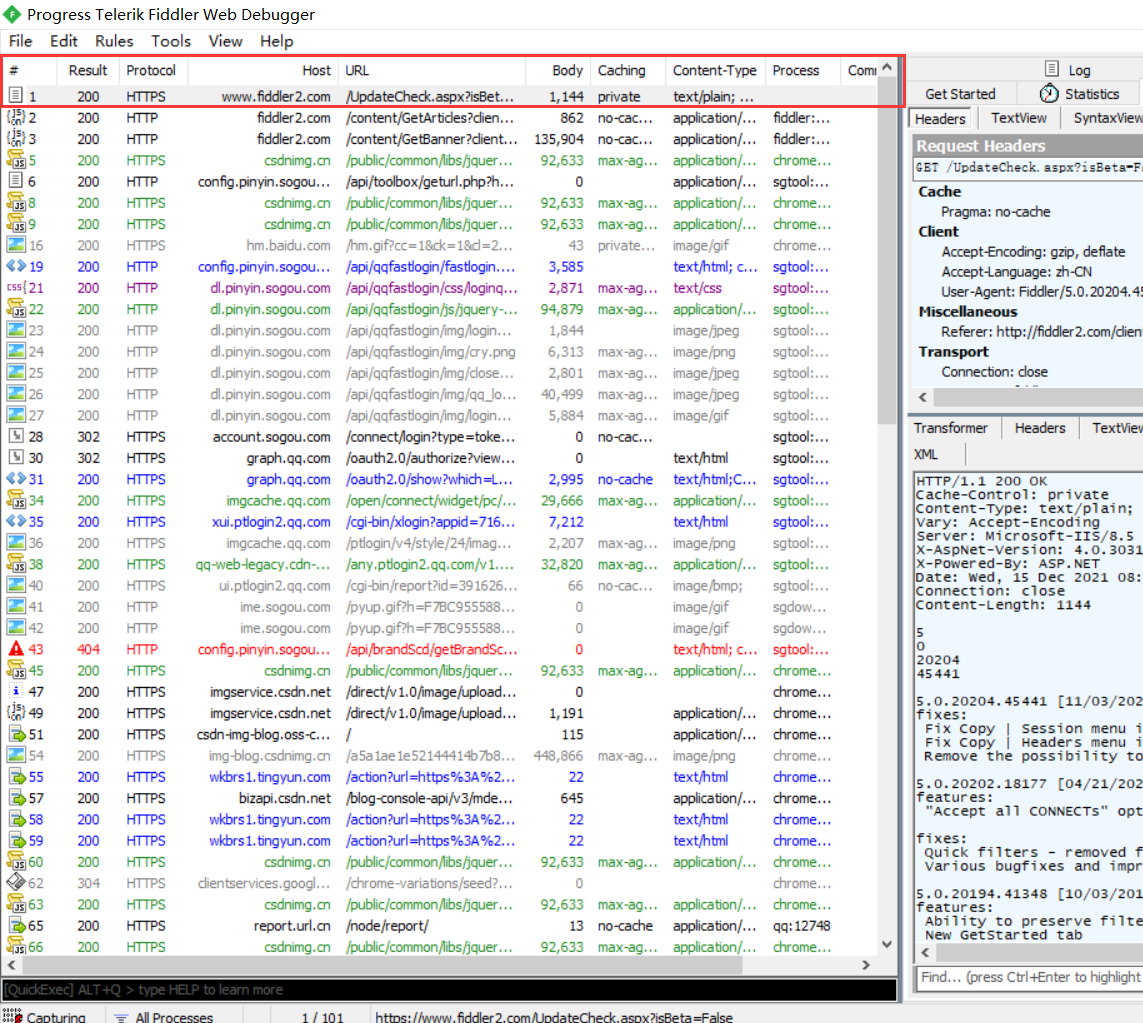Click the Pragma: no-cache header line

click(995, 211)
